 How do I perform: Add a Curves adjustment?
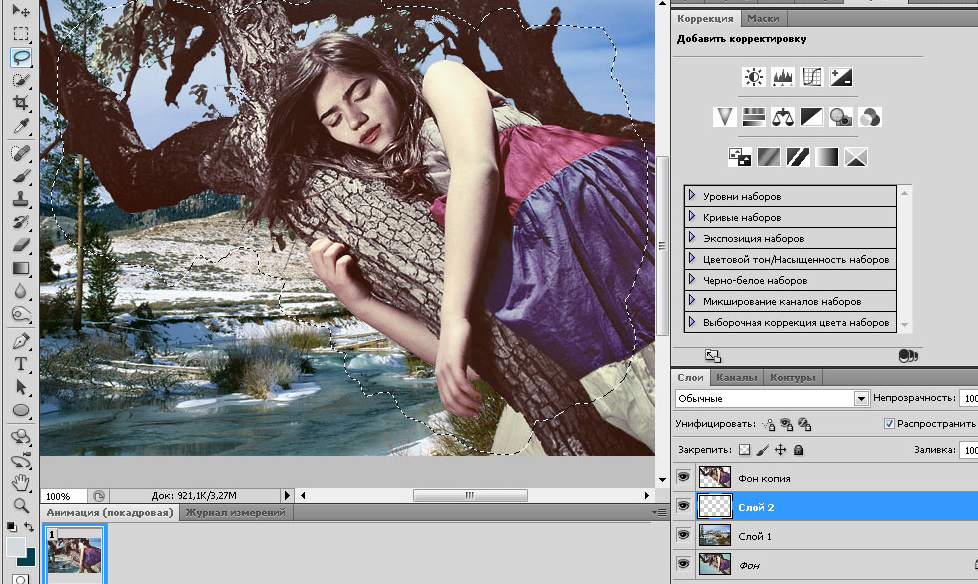pos(811,77)
